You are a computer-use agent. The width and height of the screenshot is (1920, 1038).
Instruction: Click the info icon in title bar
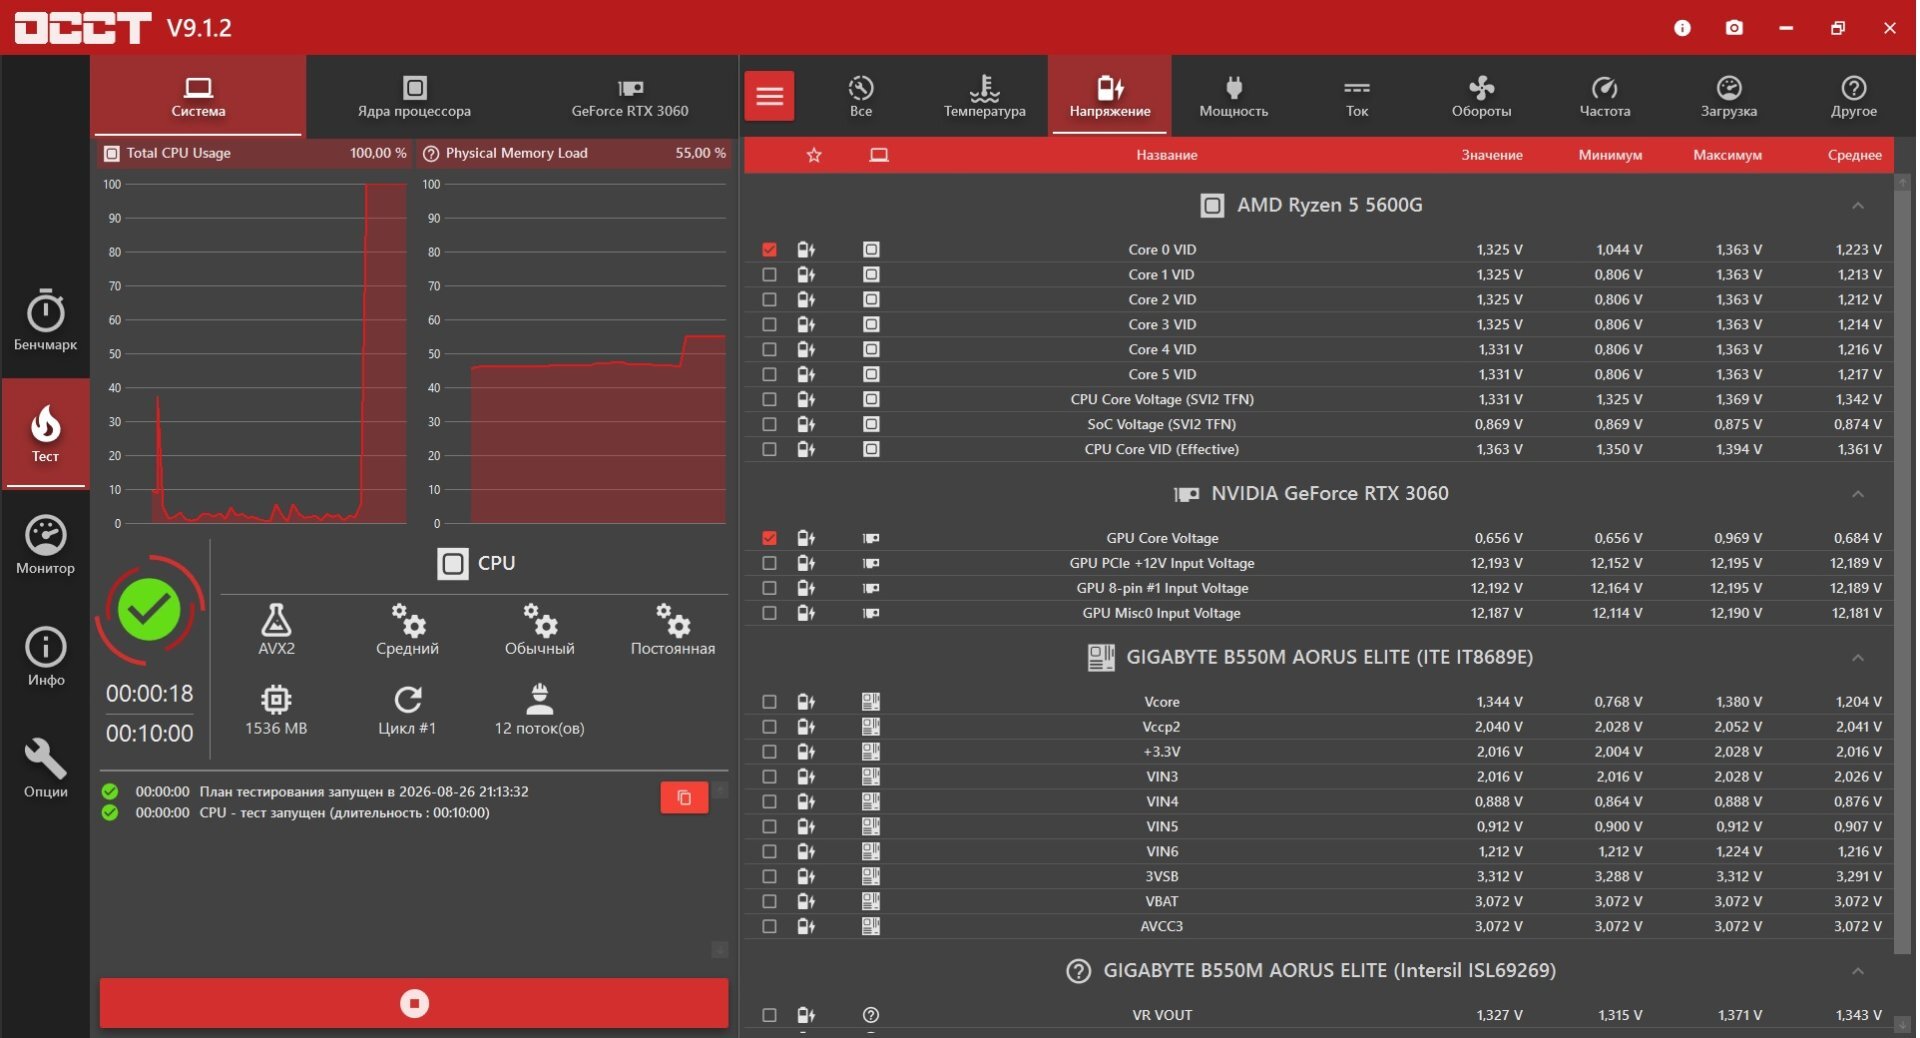(x=1682, y=28)
